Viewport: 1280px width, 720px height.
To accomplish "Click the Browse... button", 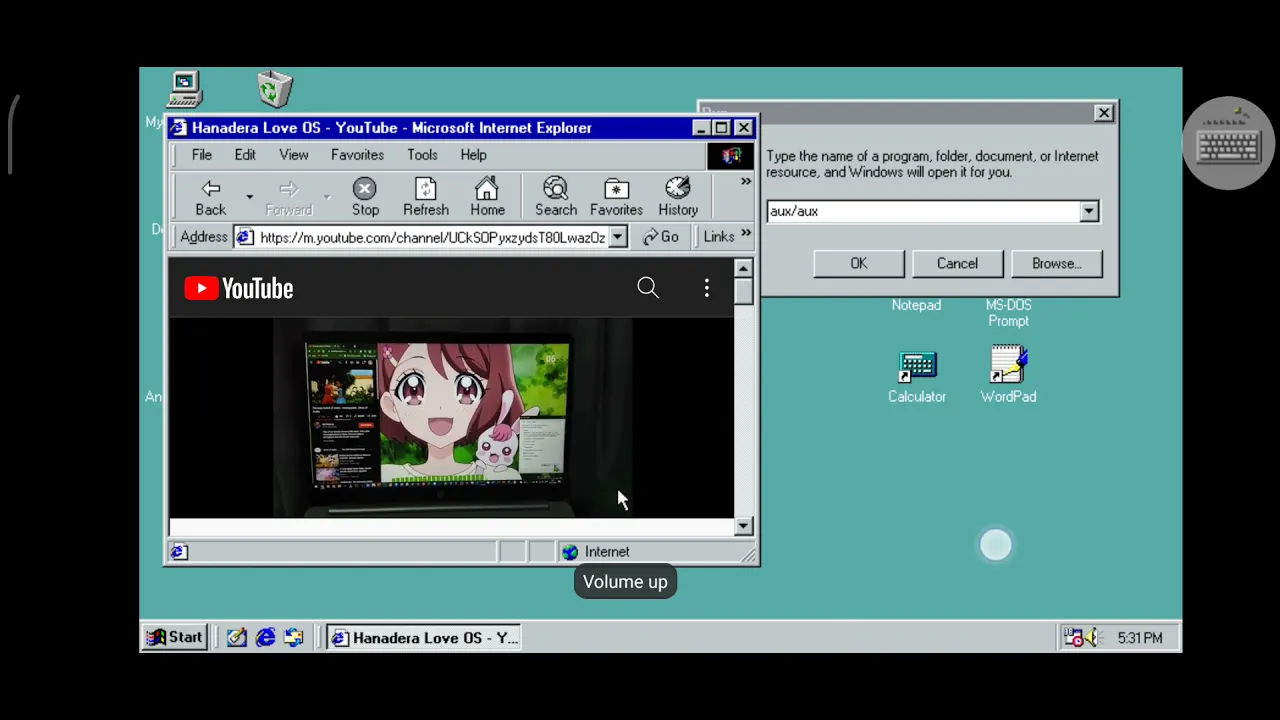I will (x=1056, y=263).
